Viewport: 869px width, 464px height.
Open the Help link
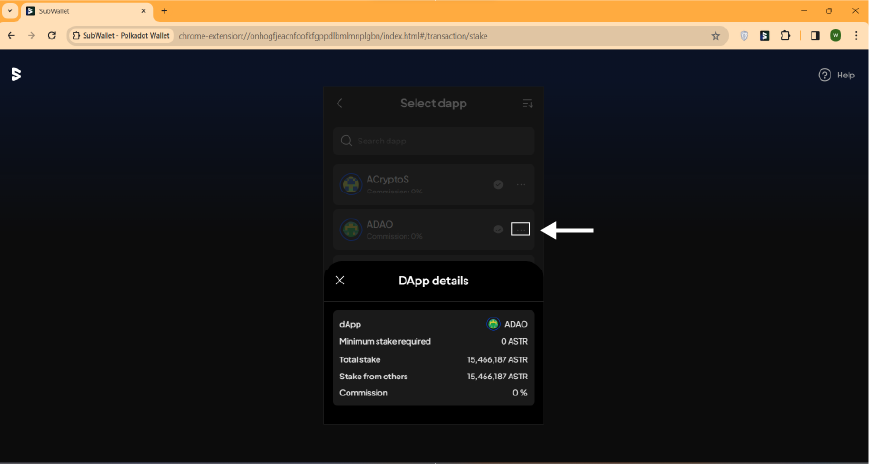837,75
